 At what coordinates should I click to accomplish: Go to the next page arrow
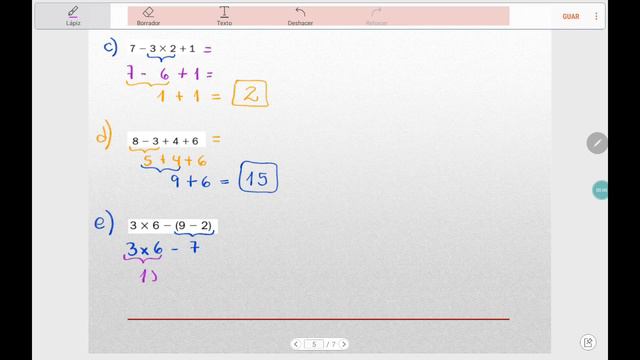[344, 344]
